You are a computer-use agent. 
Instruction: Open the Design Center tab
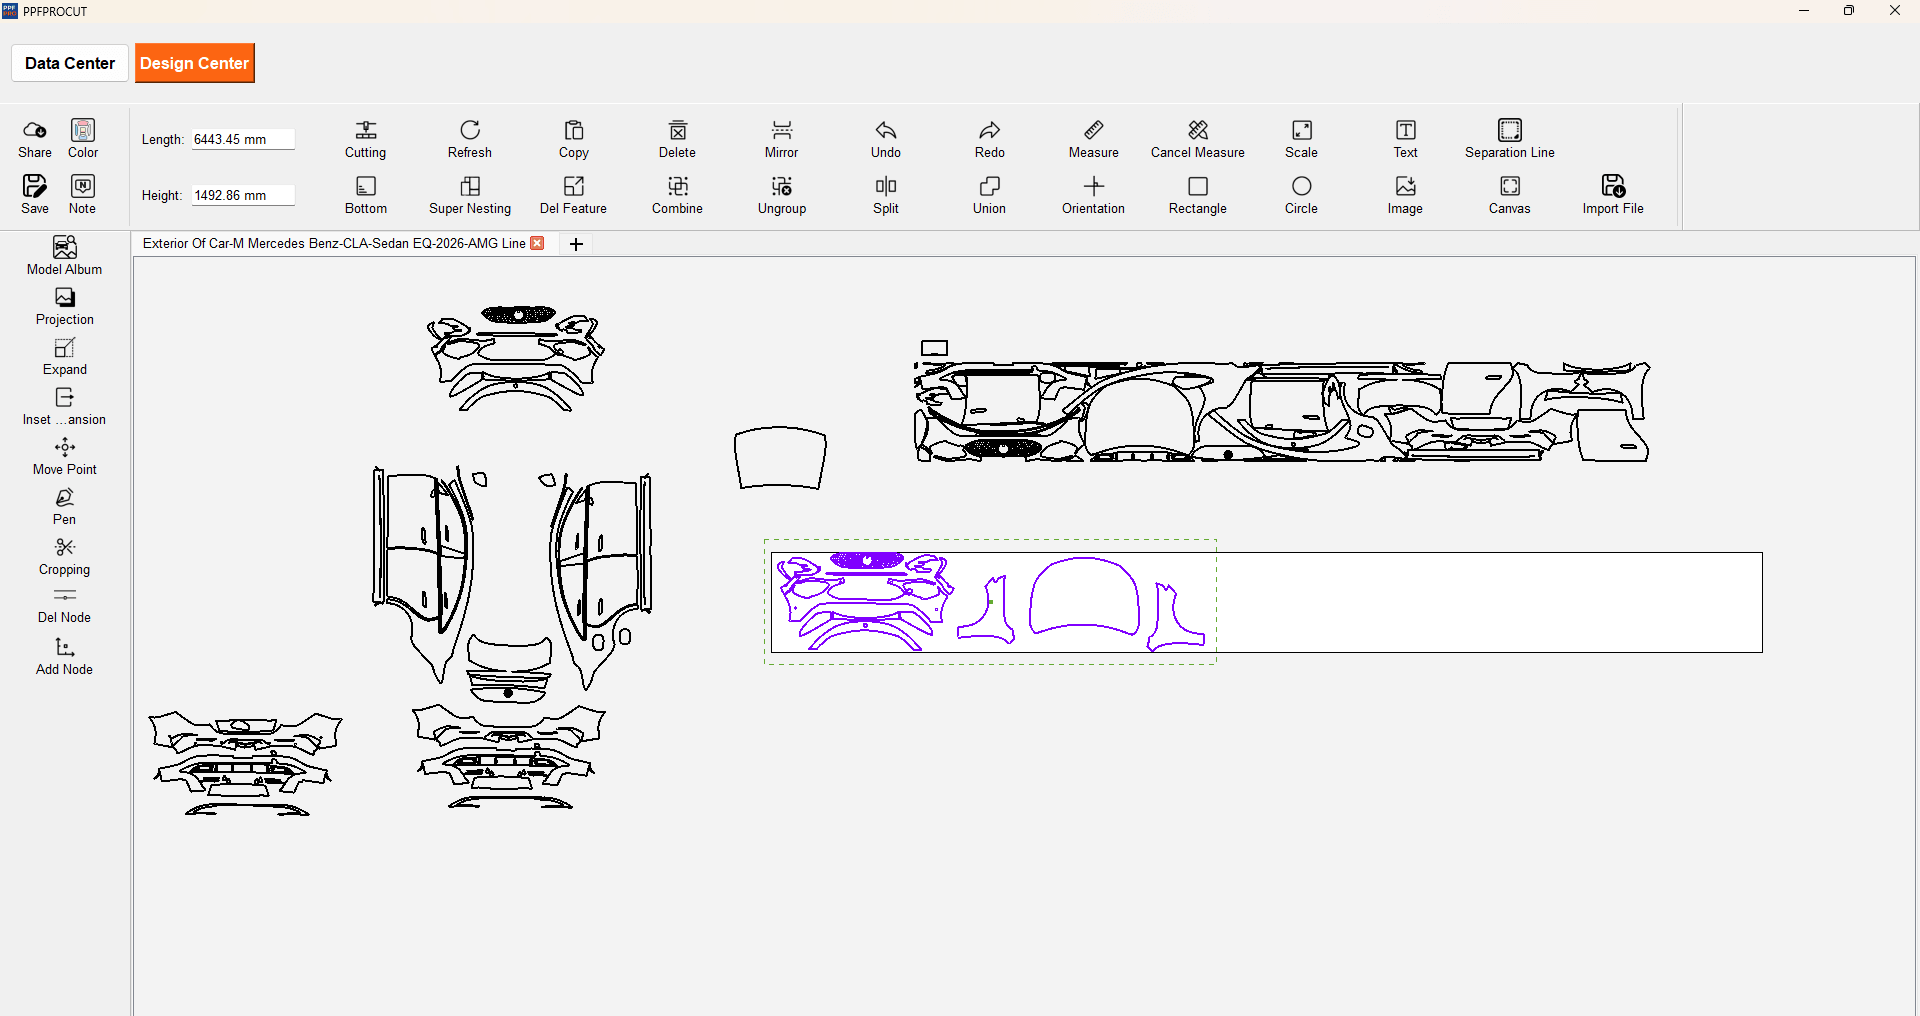195,63
